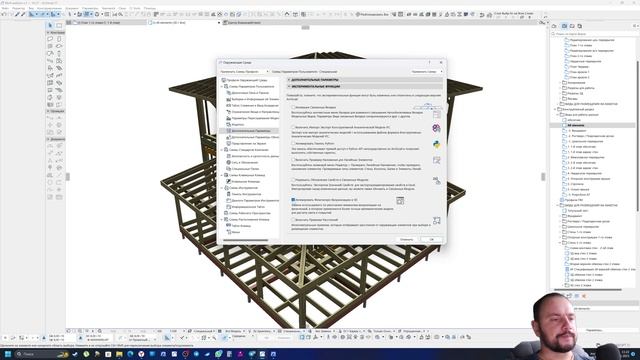Open the Apply Profile Schemes dropdown in the dialog

244,71
